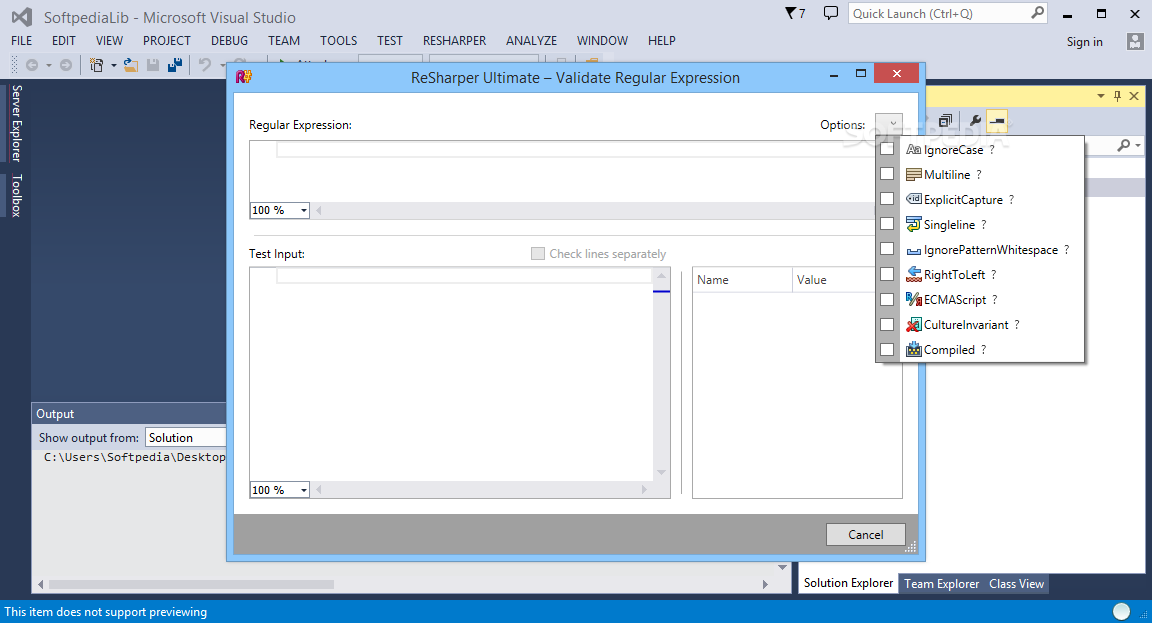Switch to Class View tab

(1016, 583)
